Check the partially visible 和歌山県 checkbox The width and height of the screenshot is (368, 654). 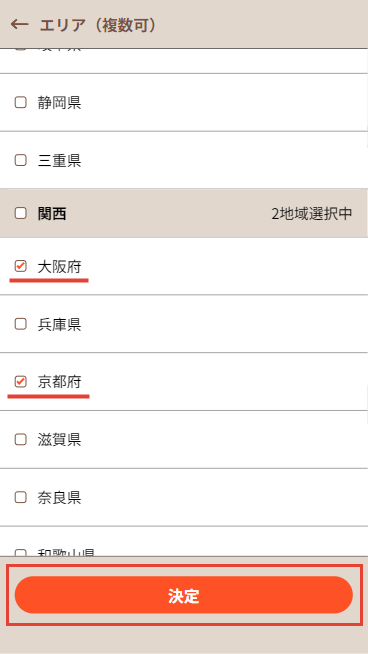point(20,553)
